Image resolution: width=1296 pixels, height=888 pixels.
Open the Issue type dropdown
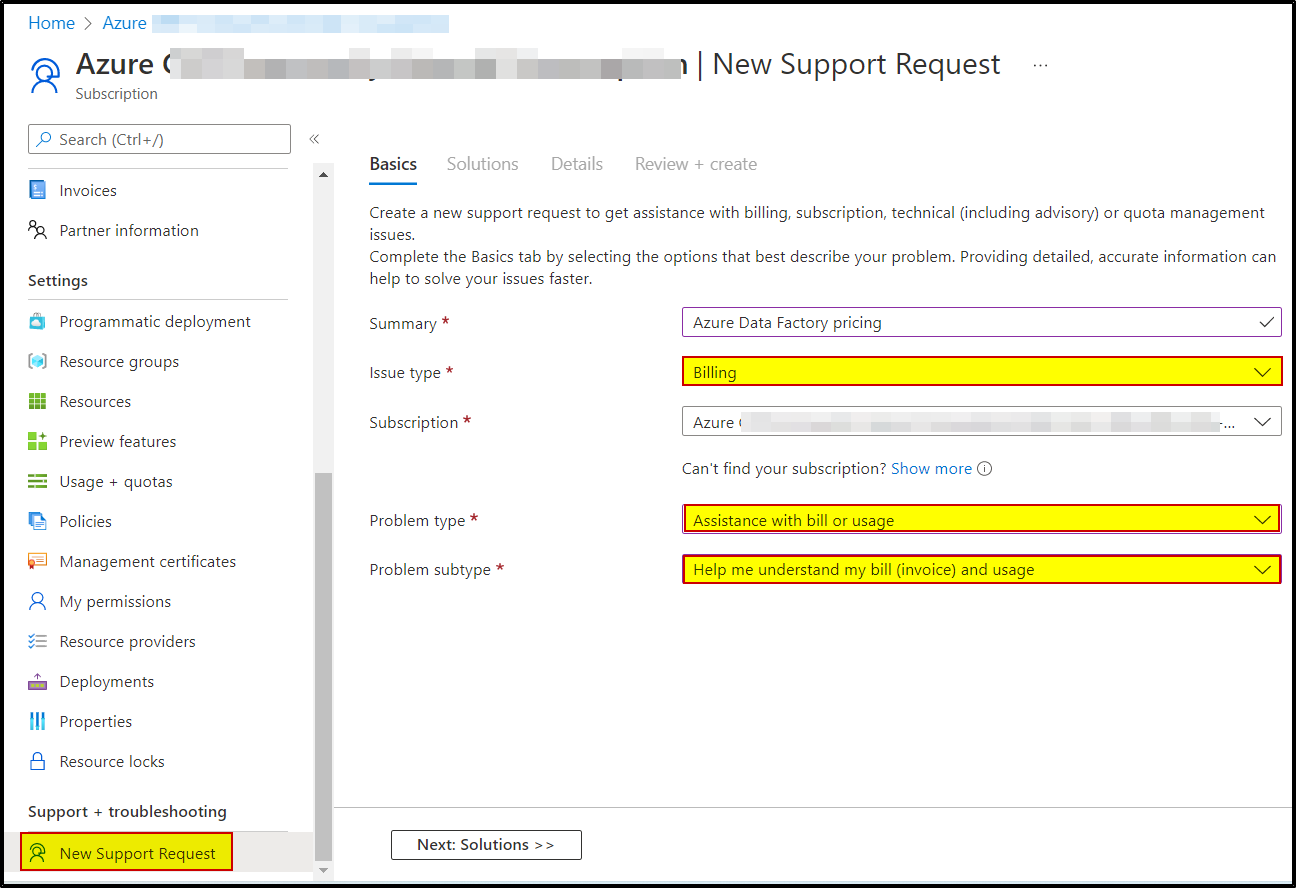(x=981, y=372)
